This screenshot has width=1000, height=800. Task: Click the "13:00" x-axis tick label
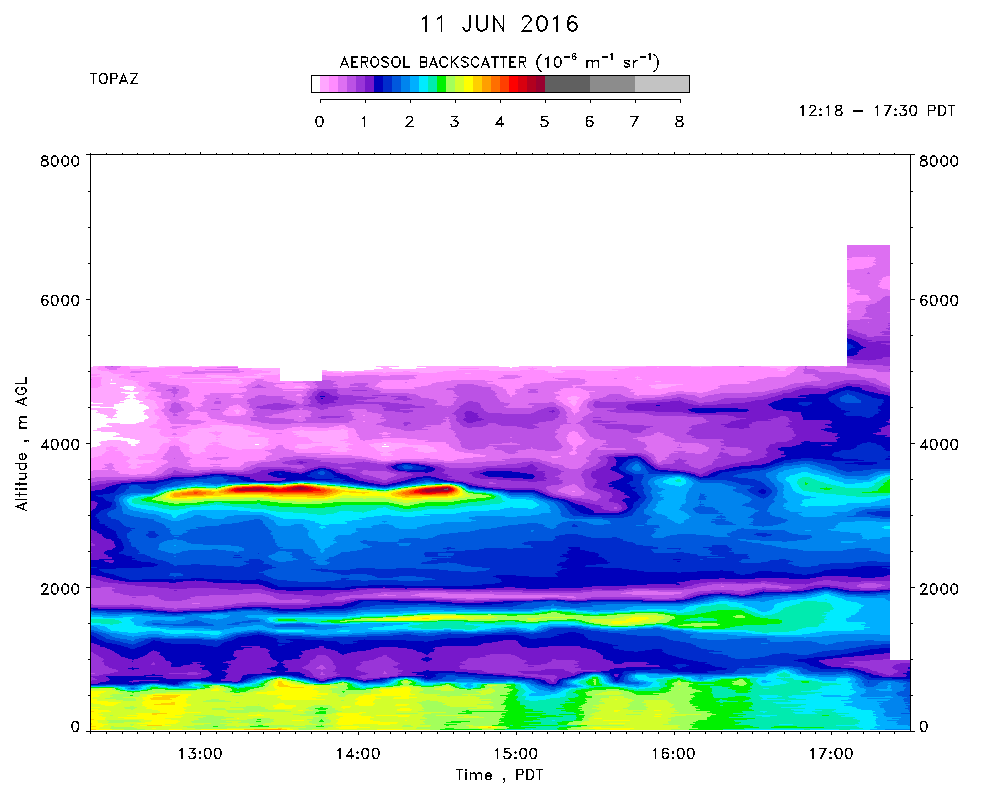[x=200, y=754]
